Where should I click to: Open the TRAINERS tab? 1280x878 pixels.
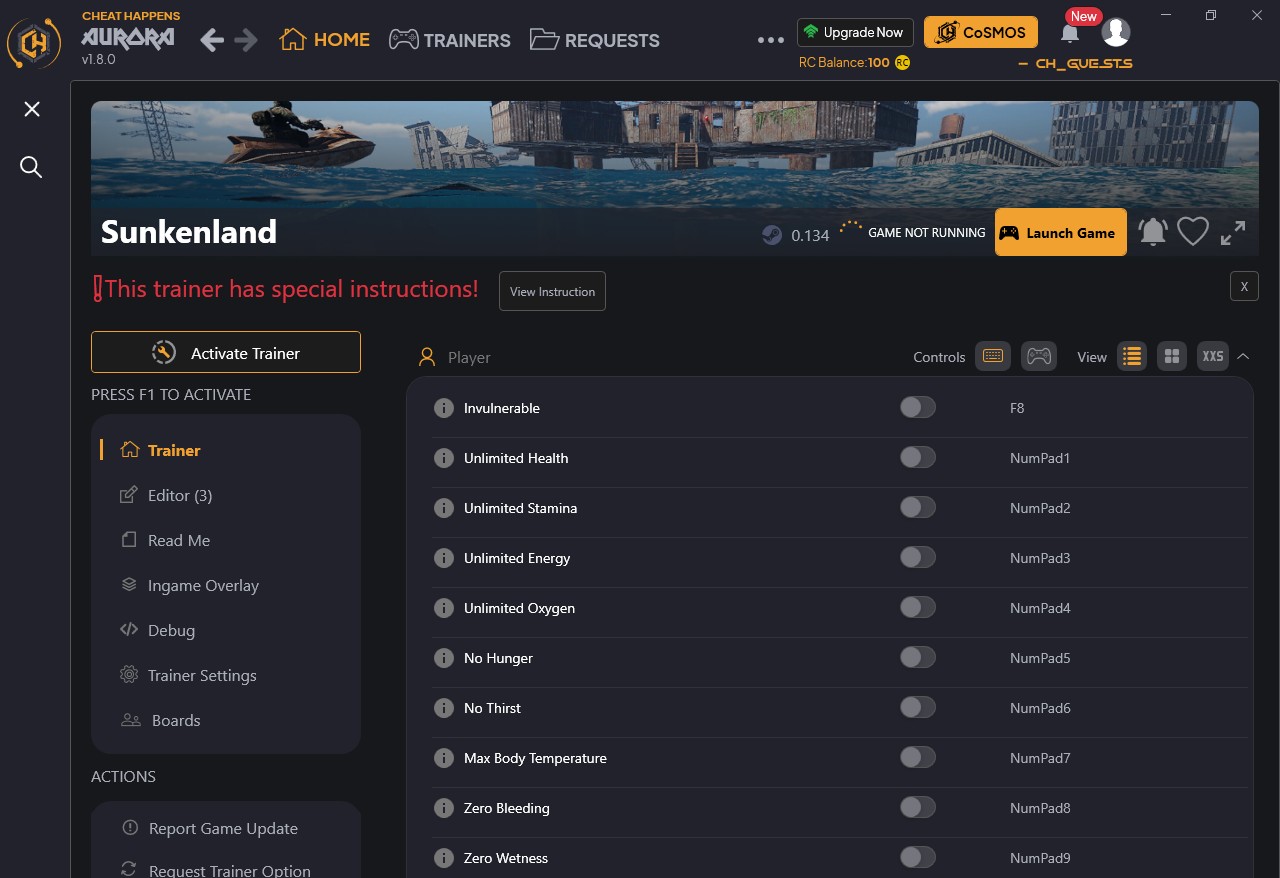coord(450,40)
